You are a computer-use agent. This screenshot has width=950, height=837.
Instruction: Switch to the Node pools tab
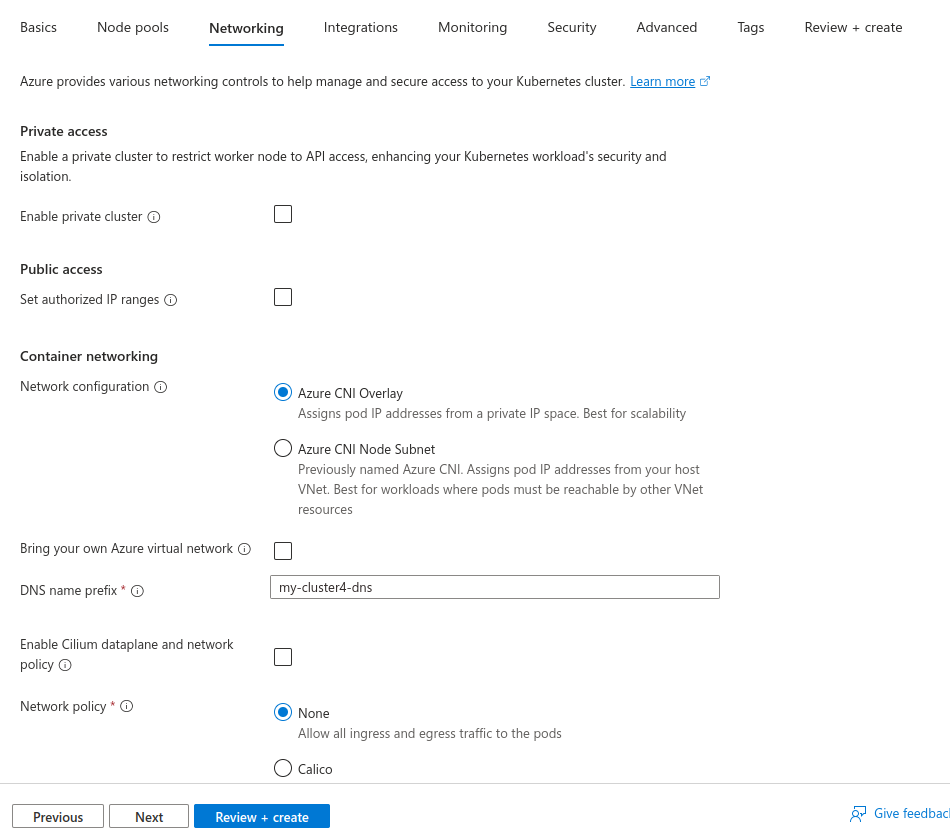pos(133,27)
